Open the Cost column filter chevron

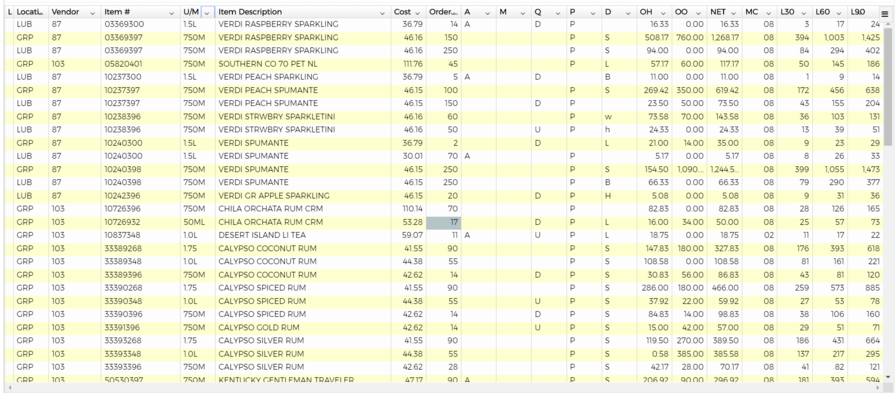tap(417, 13)
